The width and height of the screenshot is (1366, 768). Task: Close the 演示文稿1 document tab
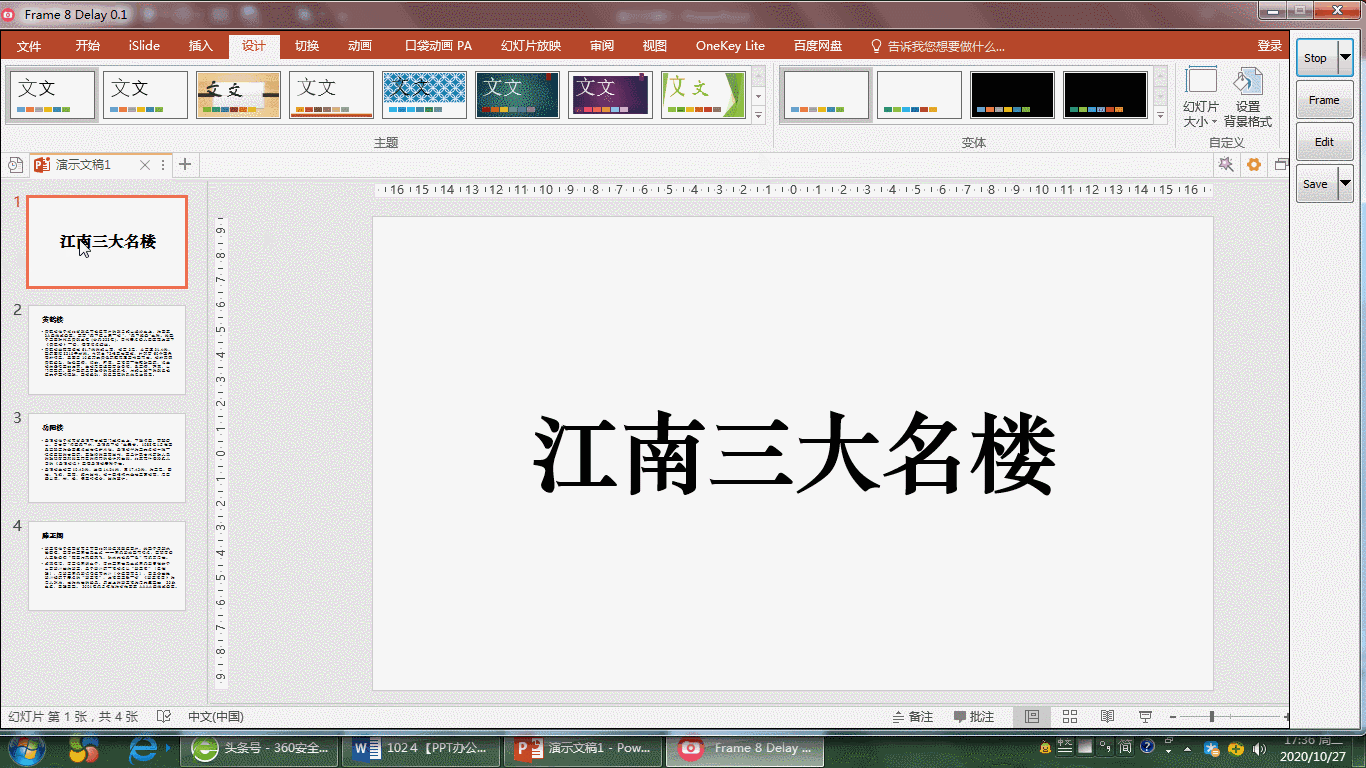tap(145, 165)
